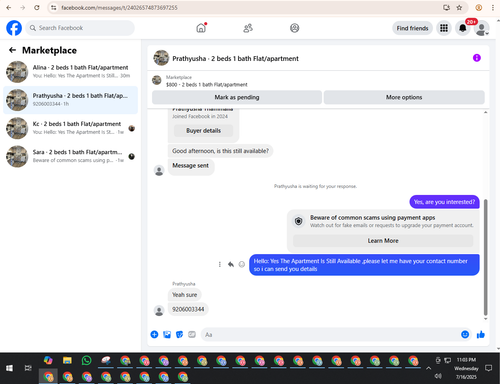Open the Kc apartment conversation
The image size is (500, 384).
pos(70,128)
